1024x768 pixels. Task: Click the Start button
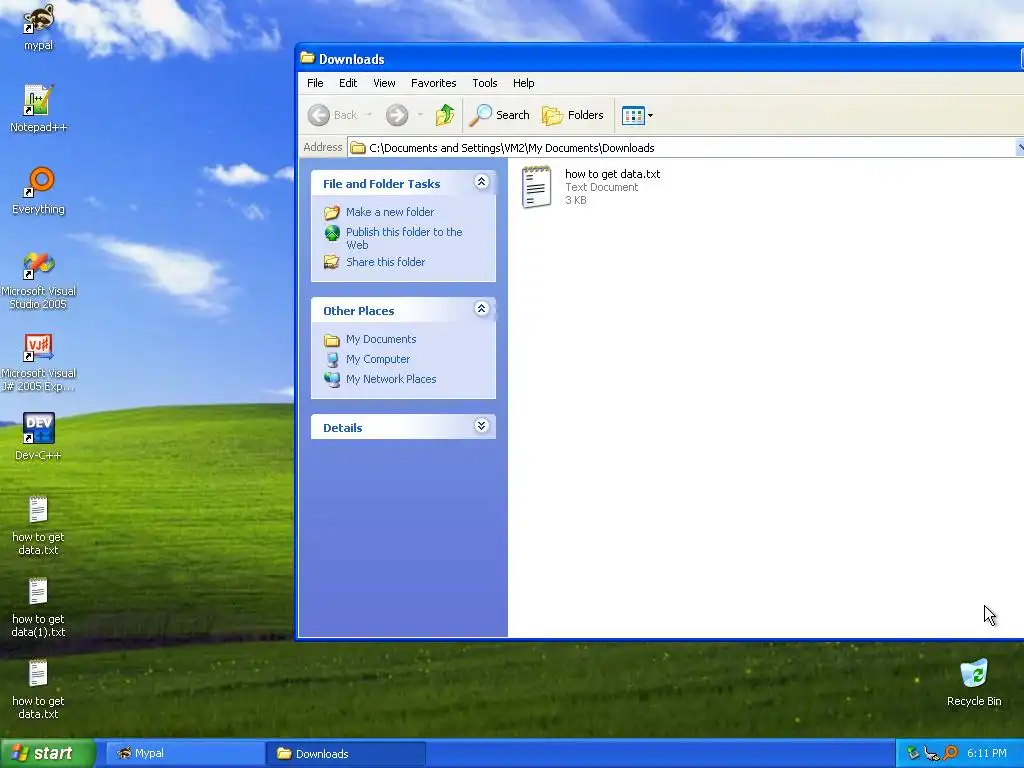pyautogui.click(x=47, y=753)
